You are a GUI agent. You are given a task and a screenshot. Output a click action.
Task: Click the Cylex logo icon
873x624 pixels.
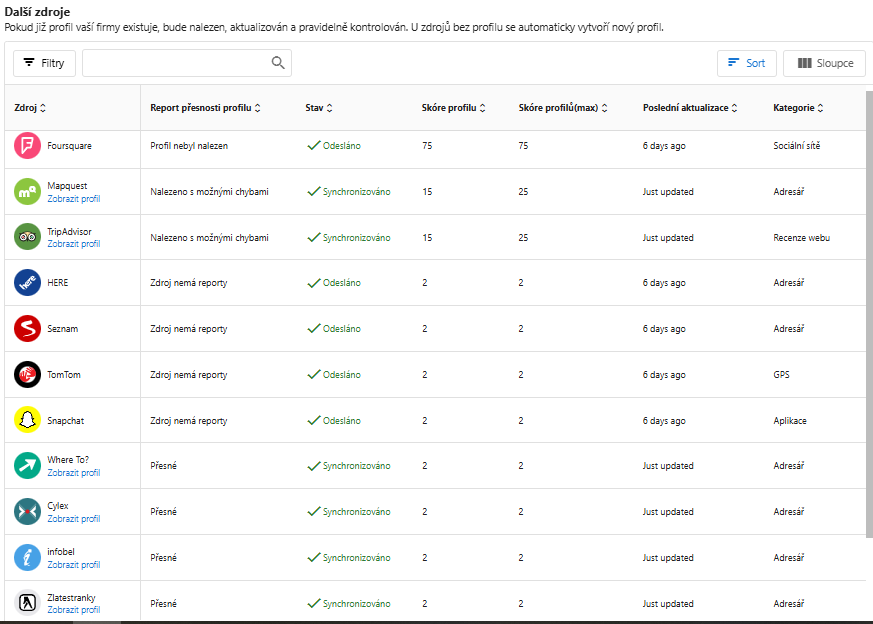click(x=27, y=512)
